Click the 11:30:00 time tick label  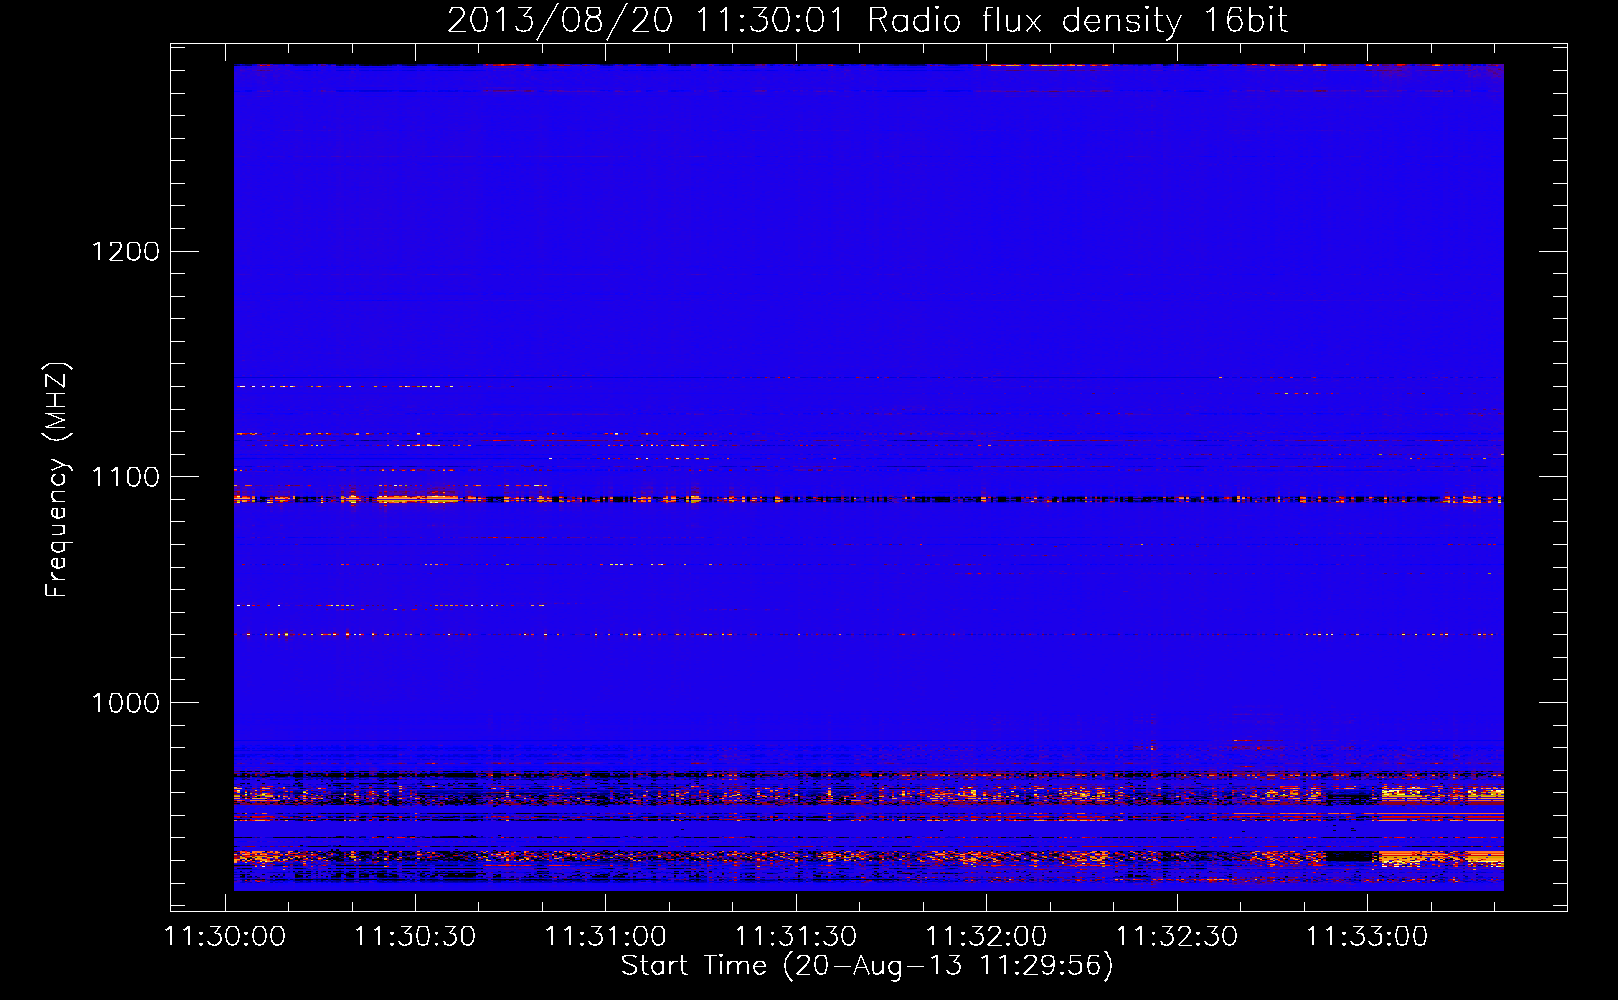225,937
